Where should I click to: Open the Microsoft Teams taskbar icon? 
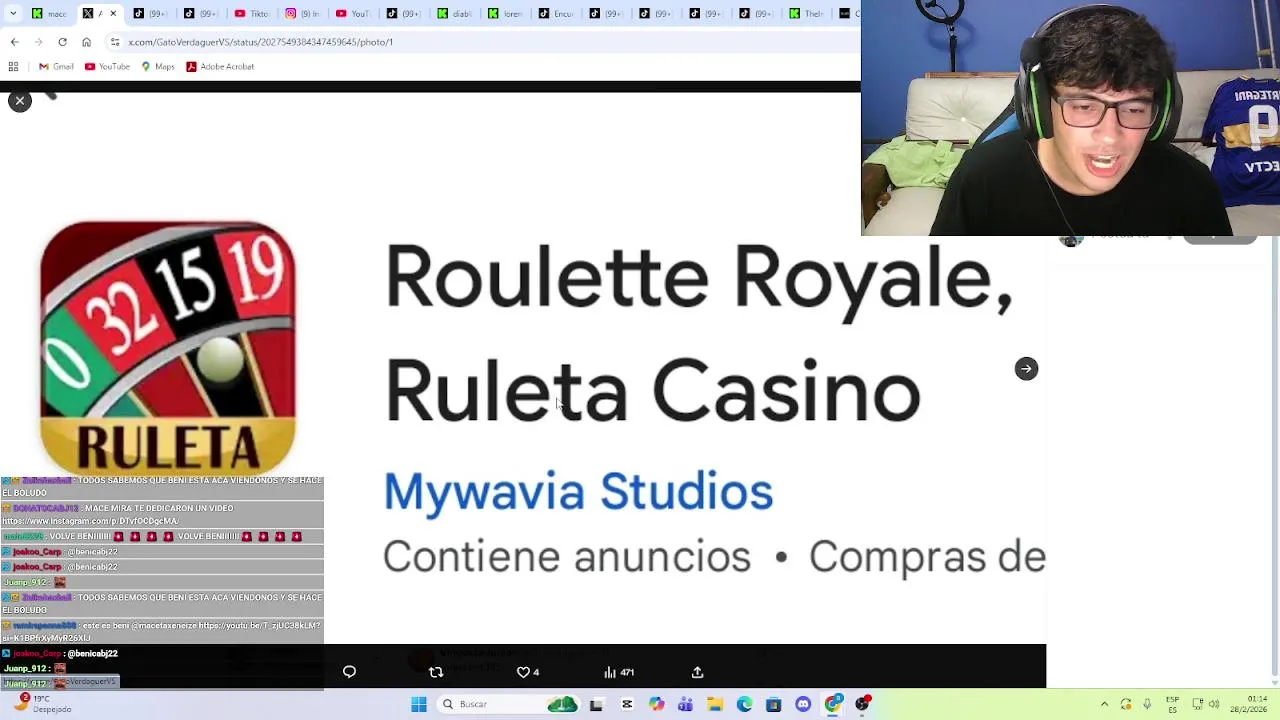click(x=685, y=704)
